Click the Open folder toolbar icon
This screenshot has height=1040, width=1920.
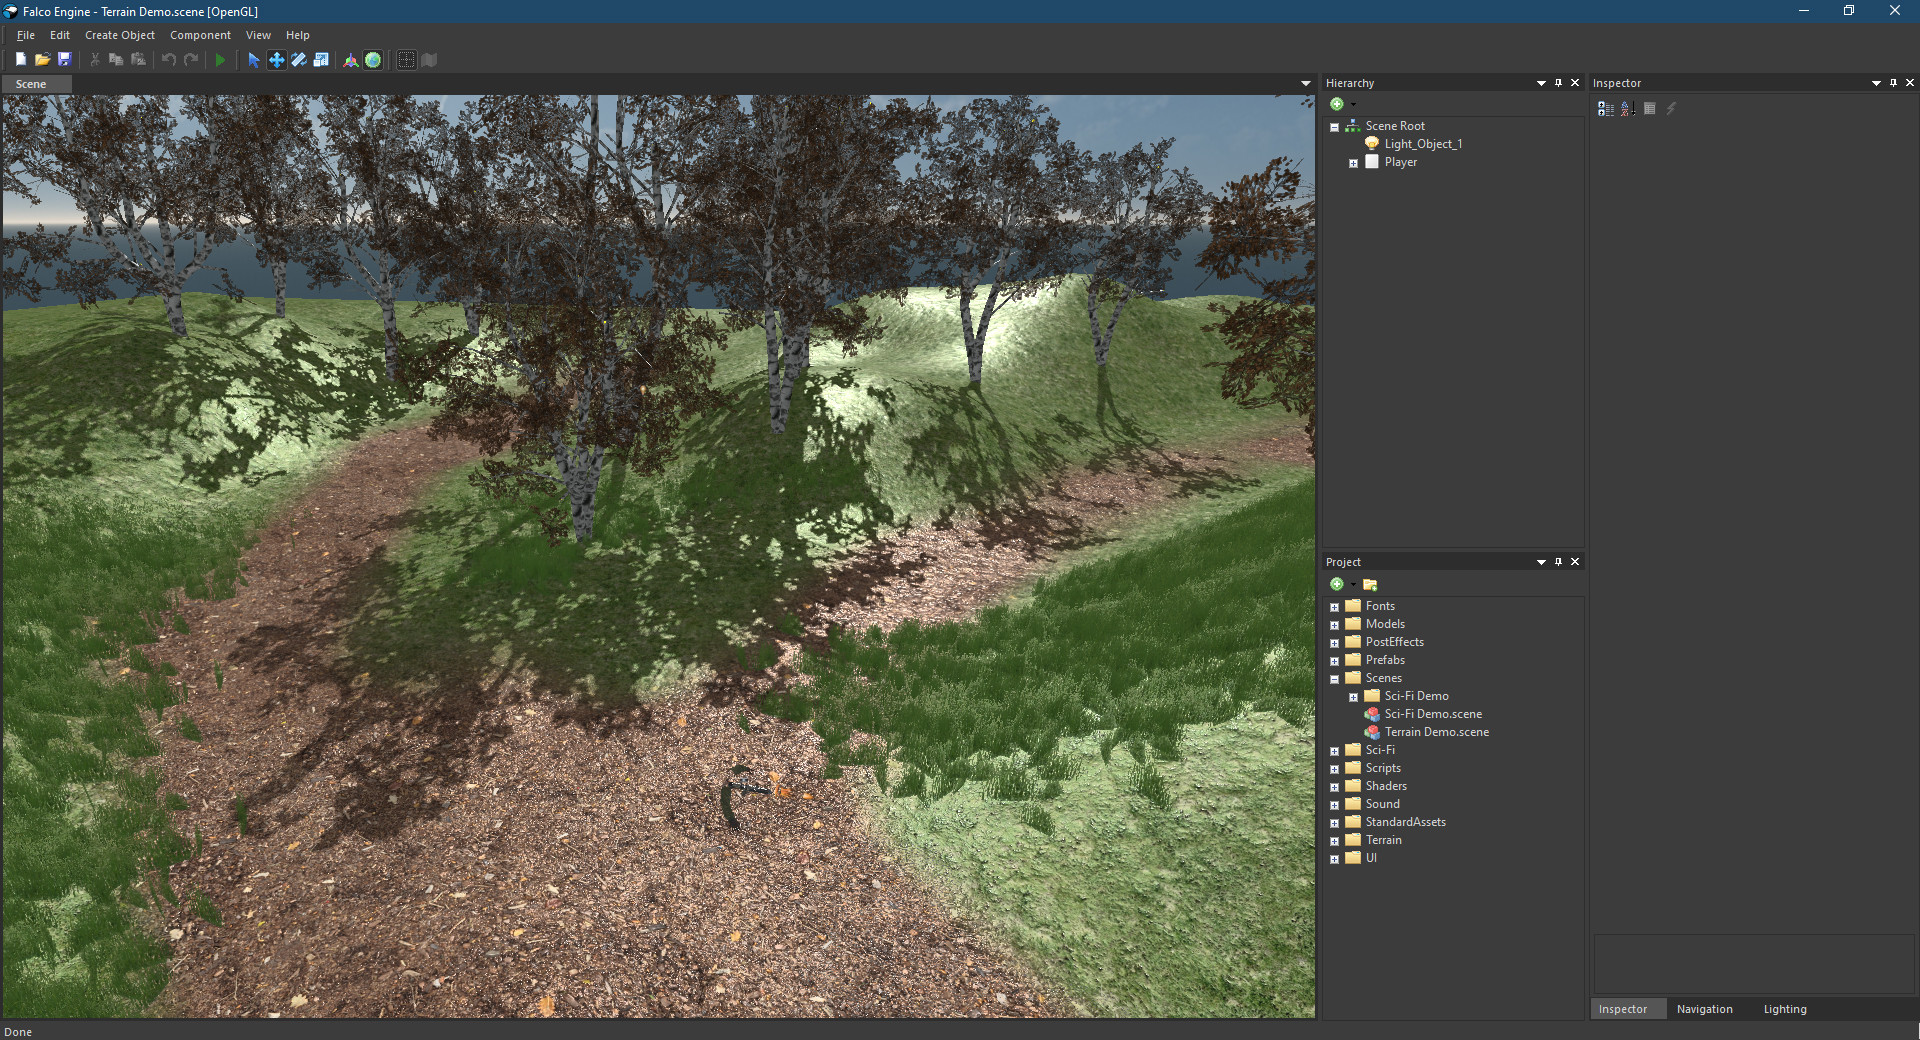click(x=42, y=60)
